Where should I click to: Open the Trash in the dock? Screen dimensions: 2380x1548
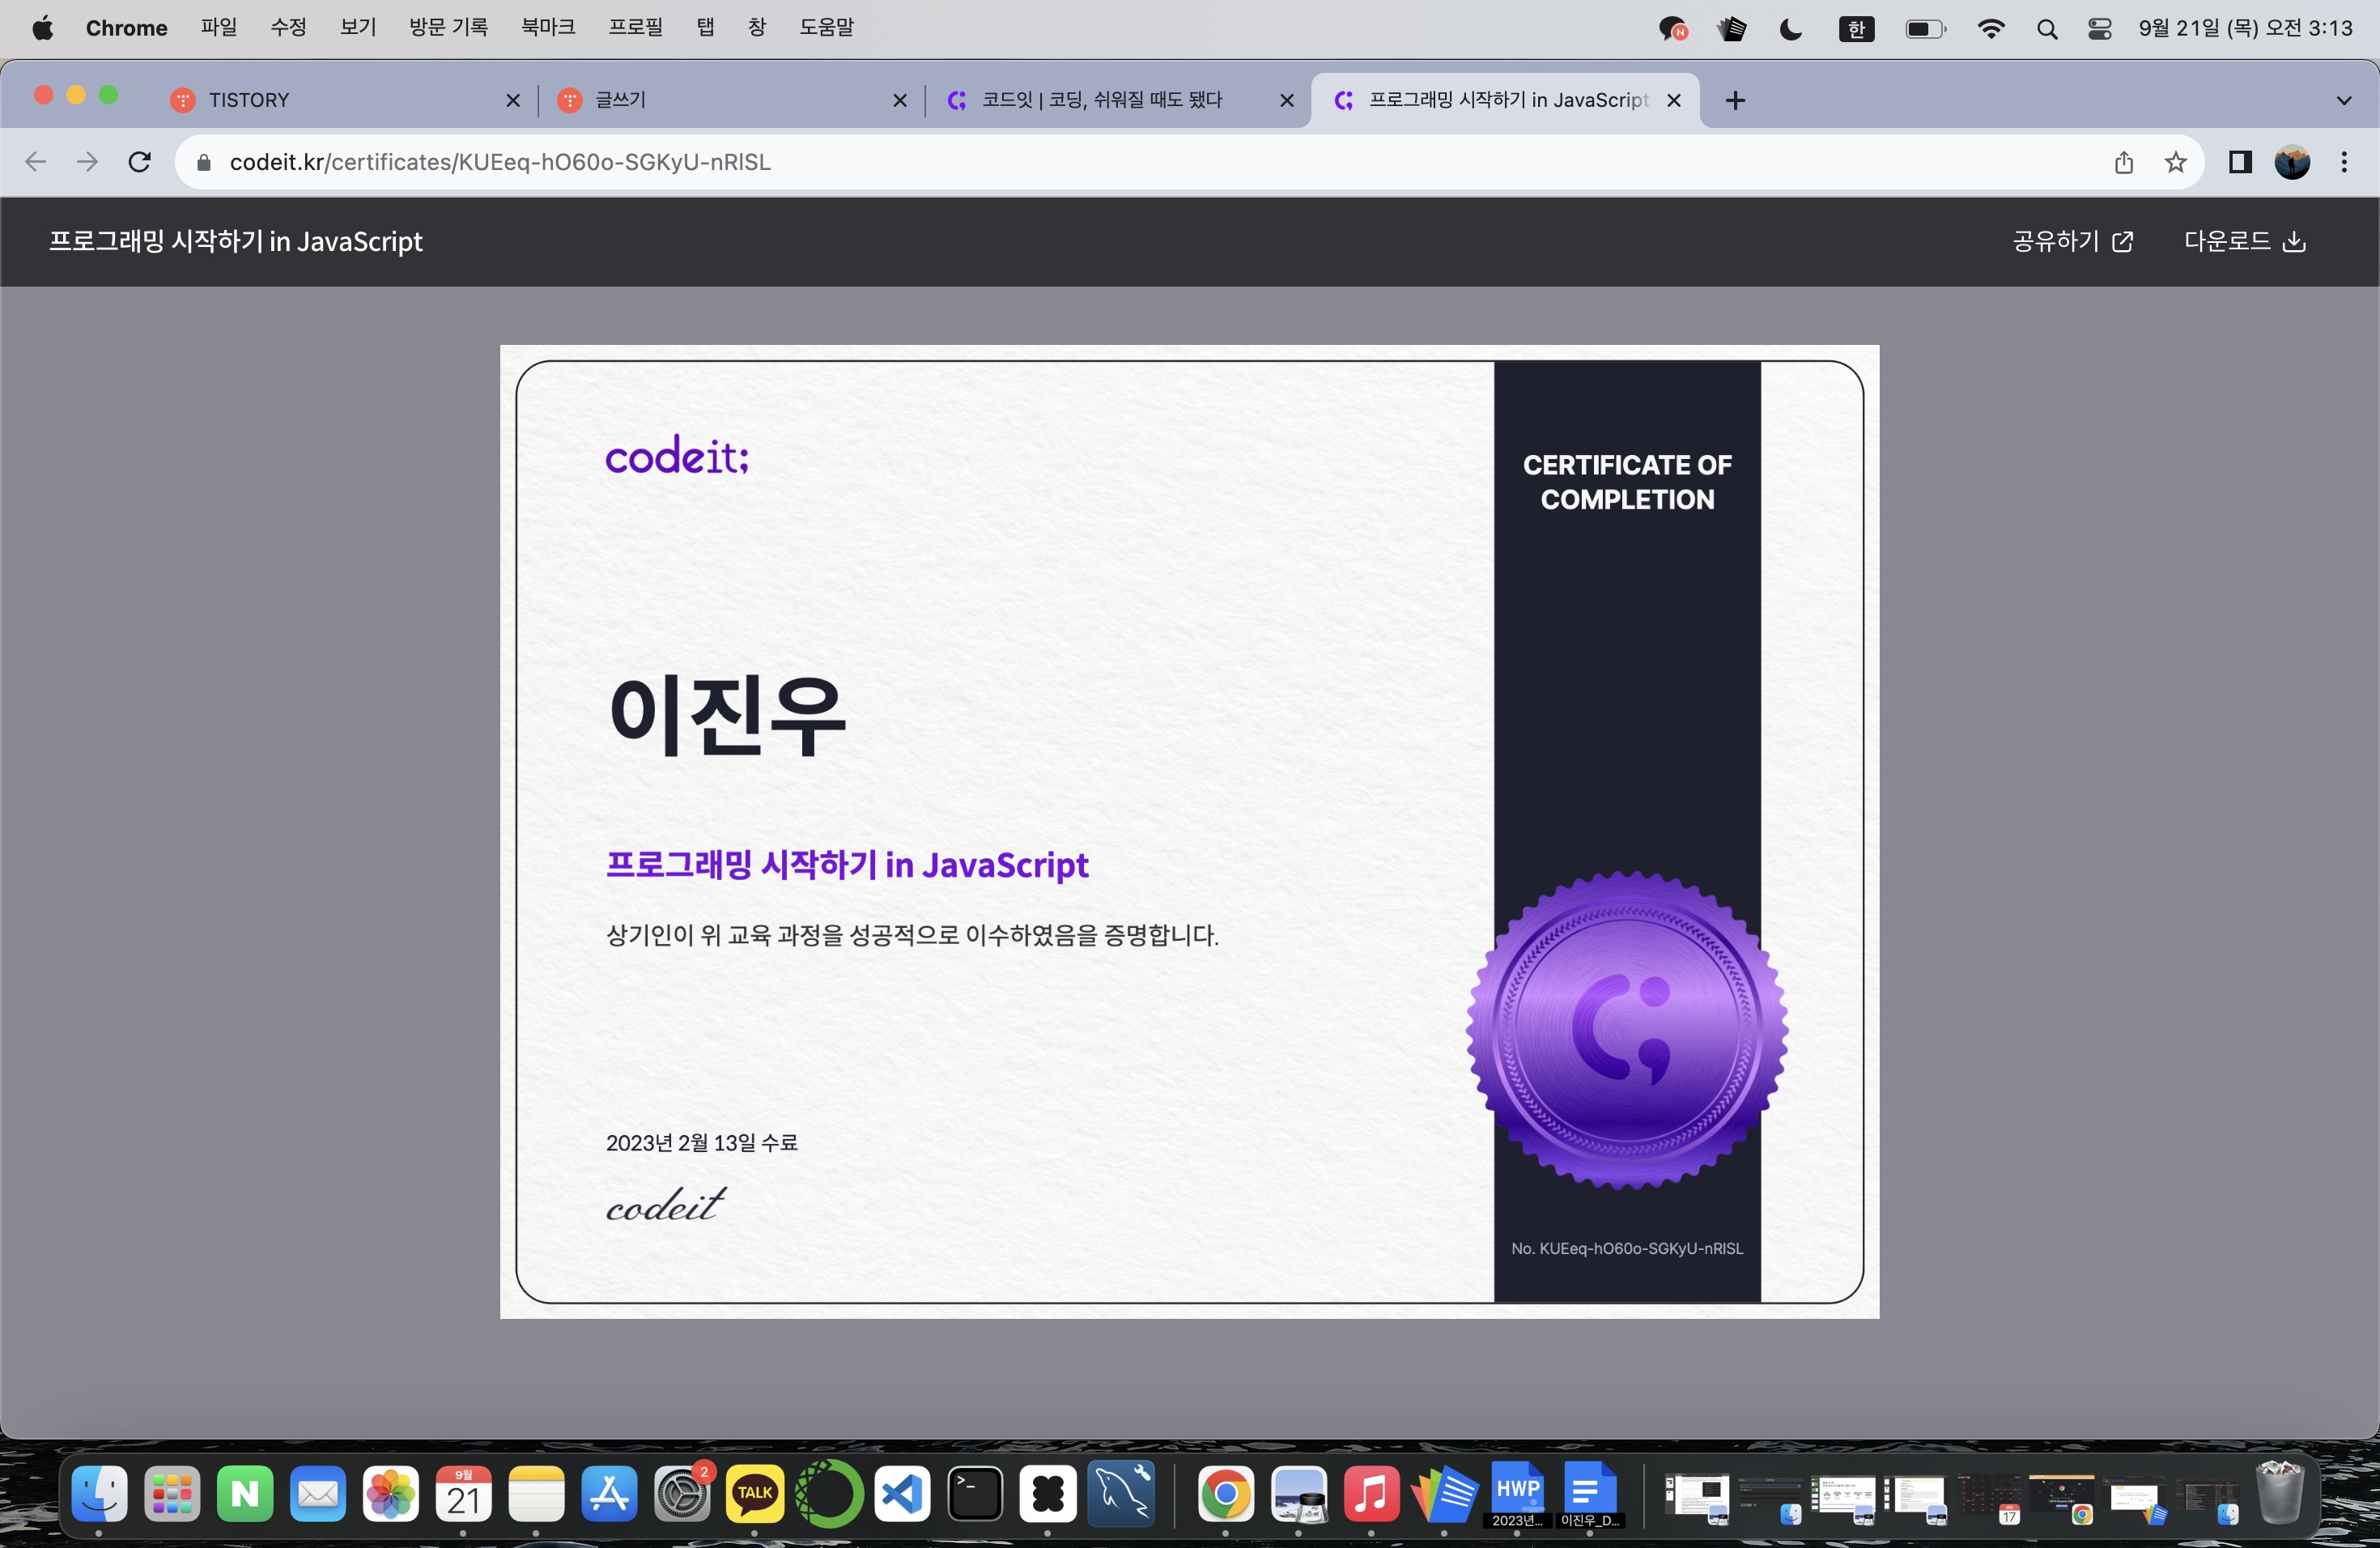click(2281, 1492)
